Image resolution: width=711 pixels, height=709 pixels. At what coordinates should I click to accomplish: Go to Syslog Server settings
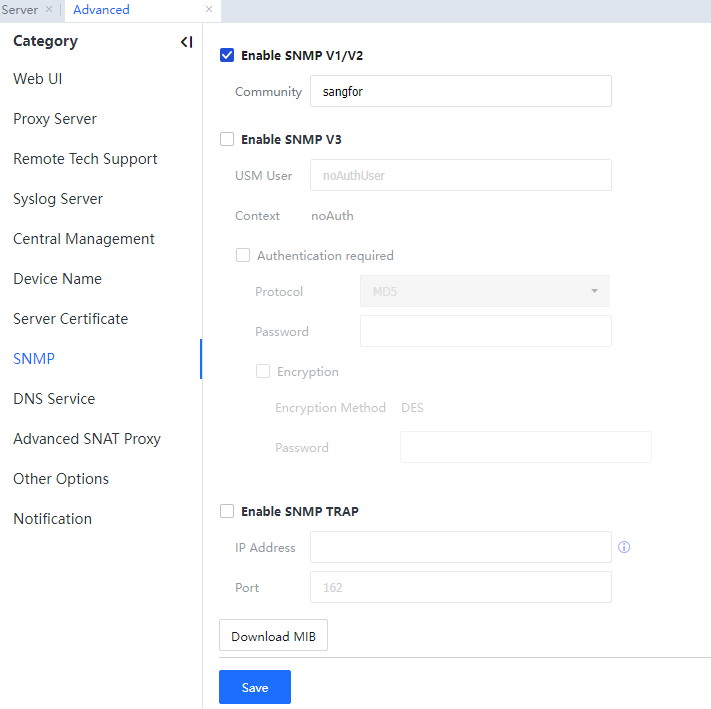click(x=58, y=199)
